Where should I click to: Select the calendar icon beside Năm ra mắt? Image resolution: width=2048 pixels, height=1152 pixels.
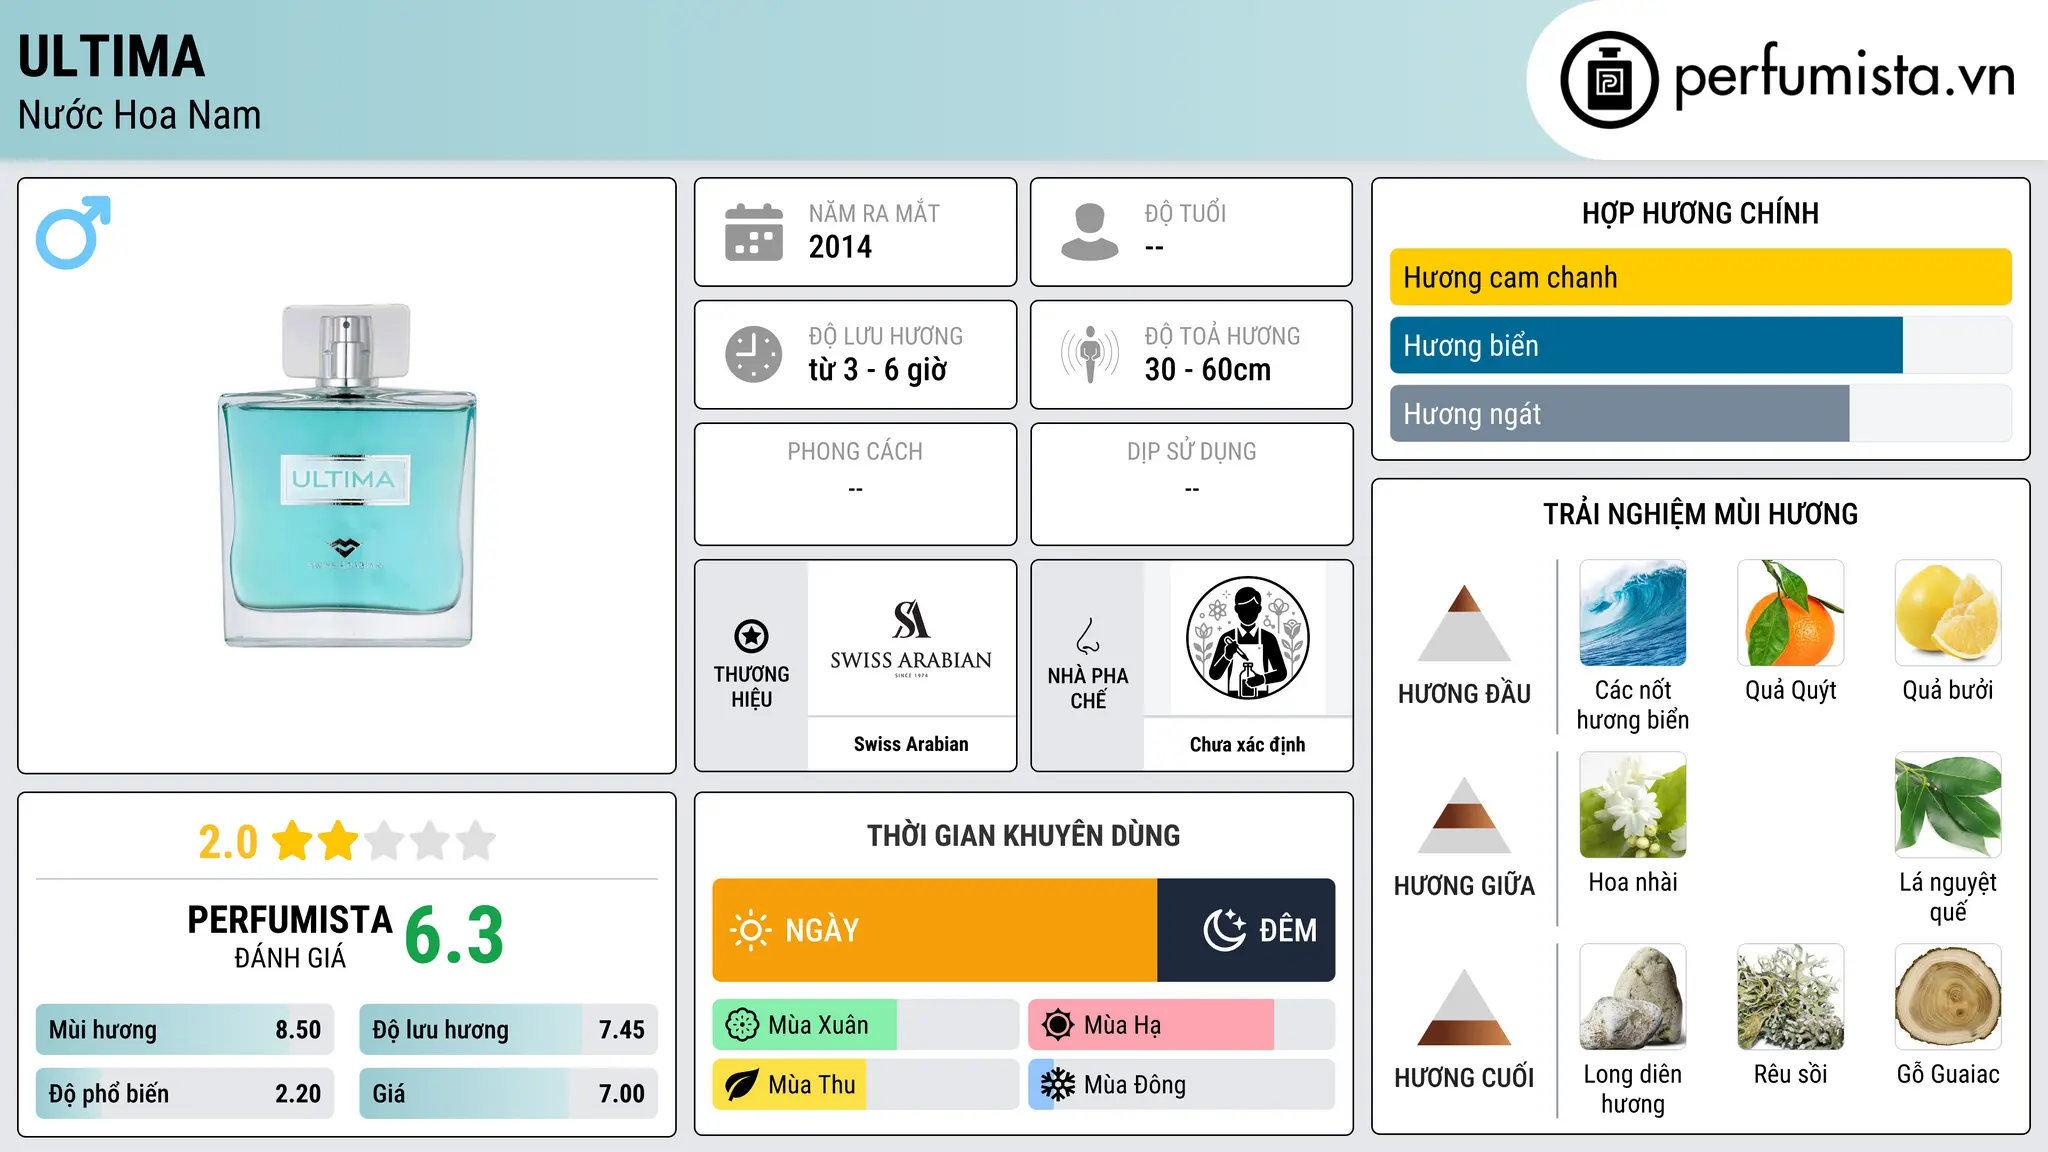[x=754, y=232]
